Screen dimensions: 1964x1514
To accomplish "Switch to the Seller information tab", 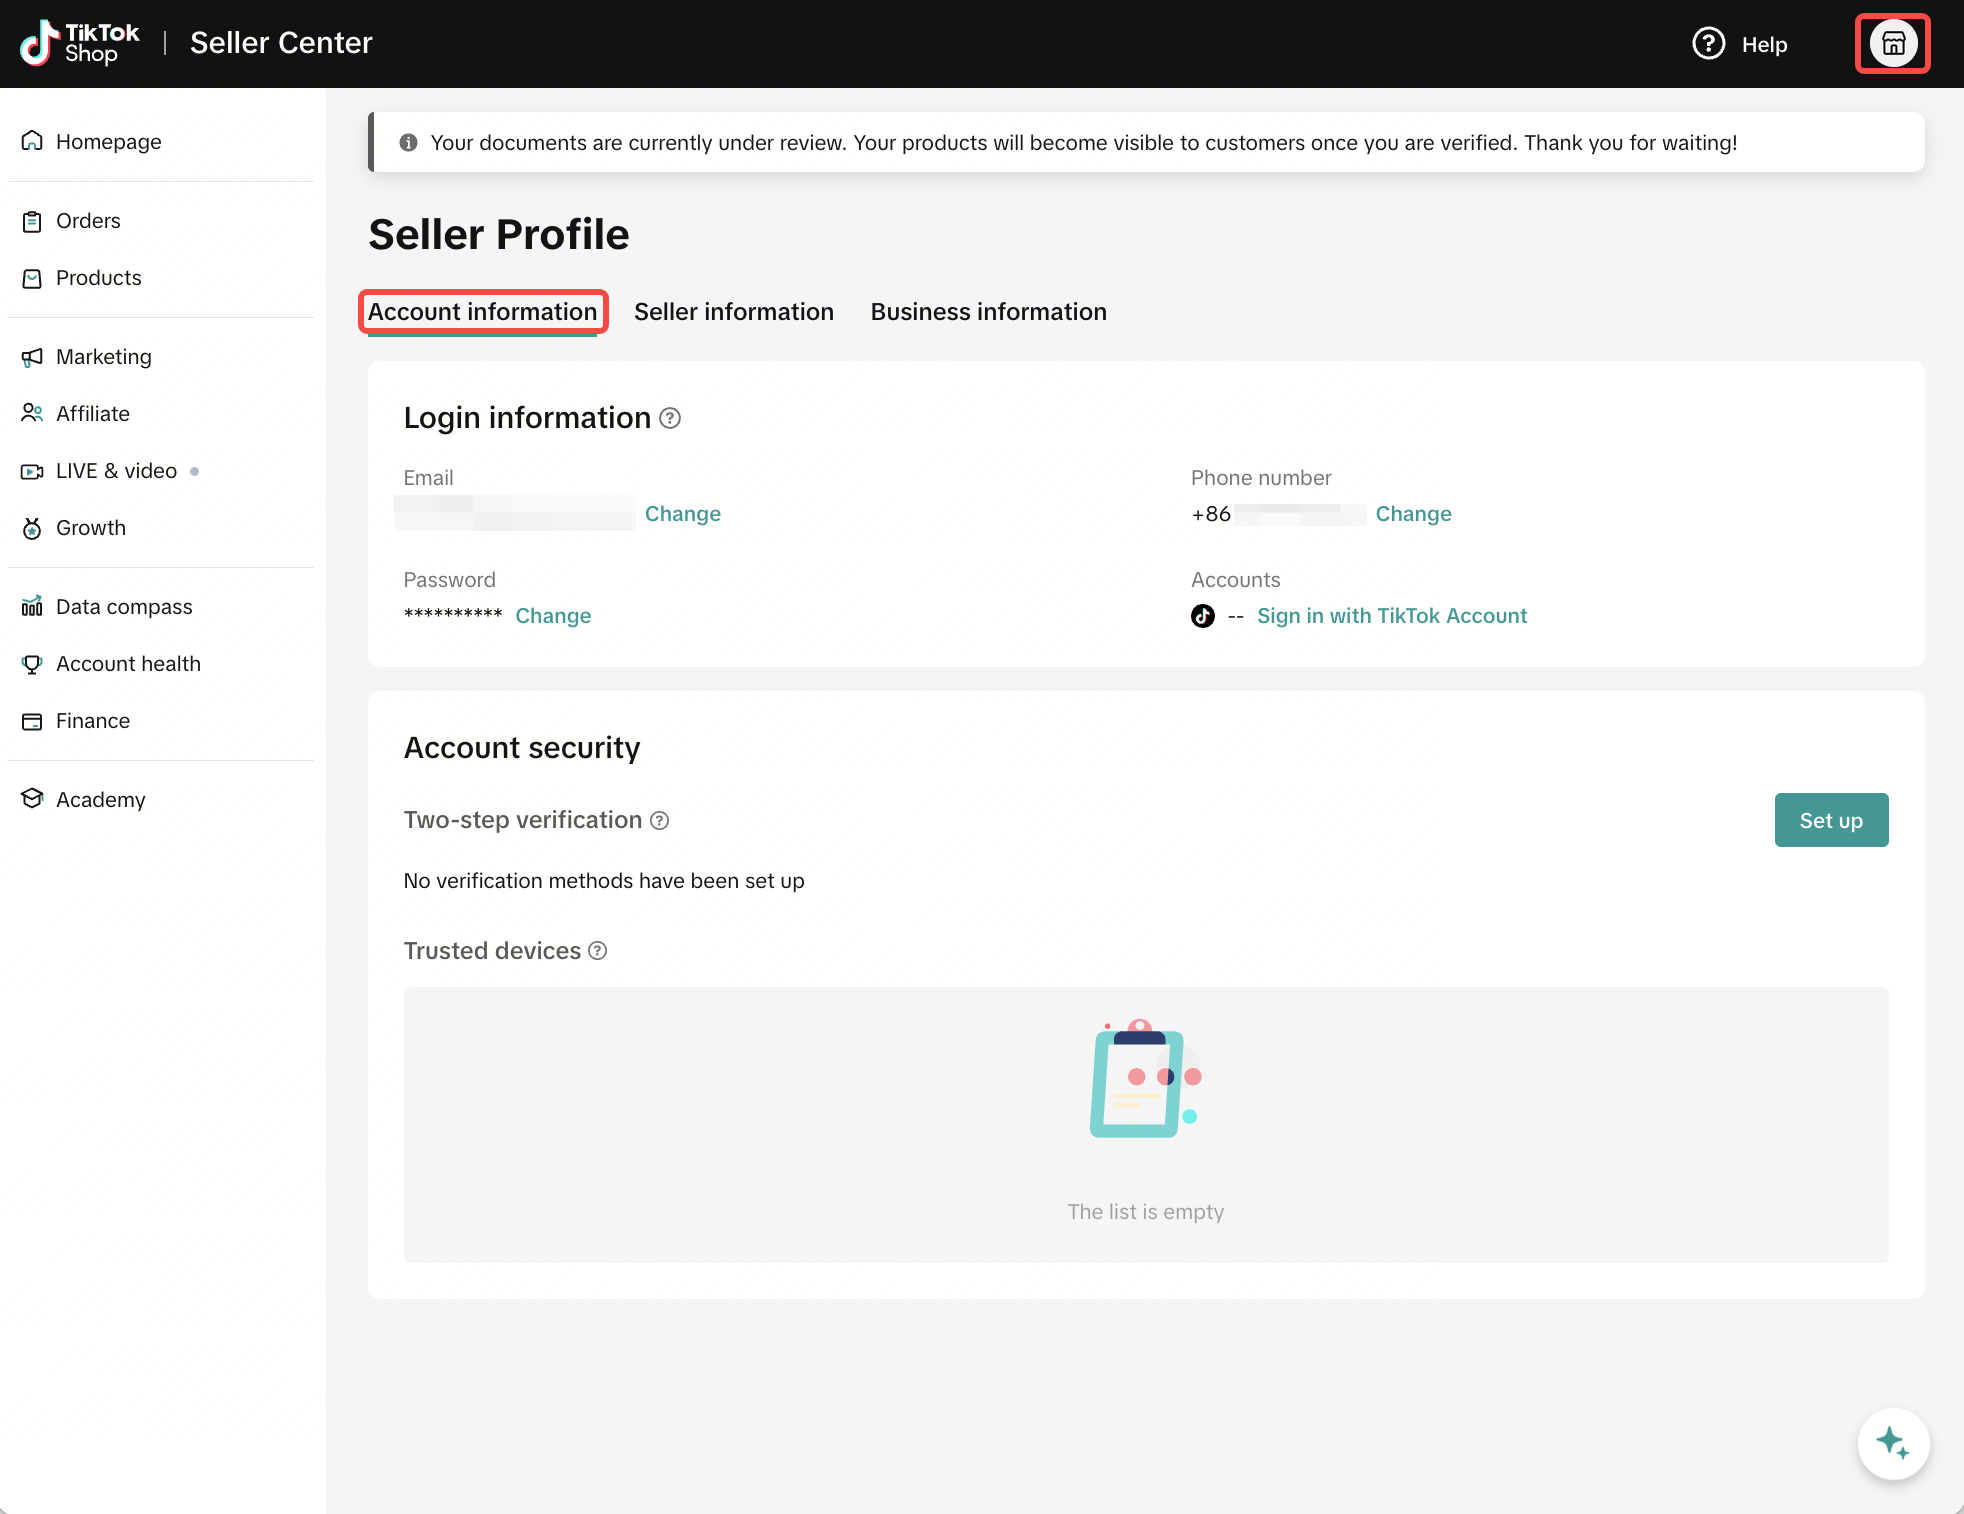I will (x=733, y=312).
